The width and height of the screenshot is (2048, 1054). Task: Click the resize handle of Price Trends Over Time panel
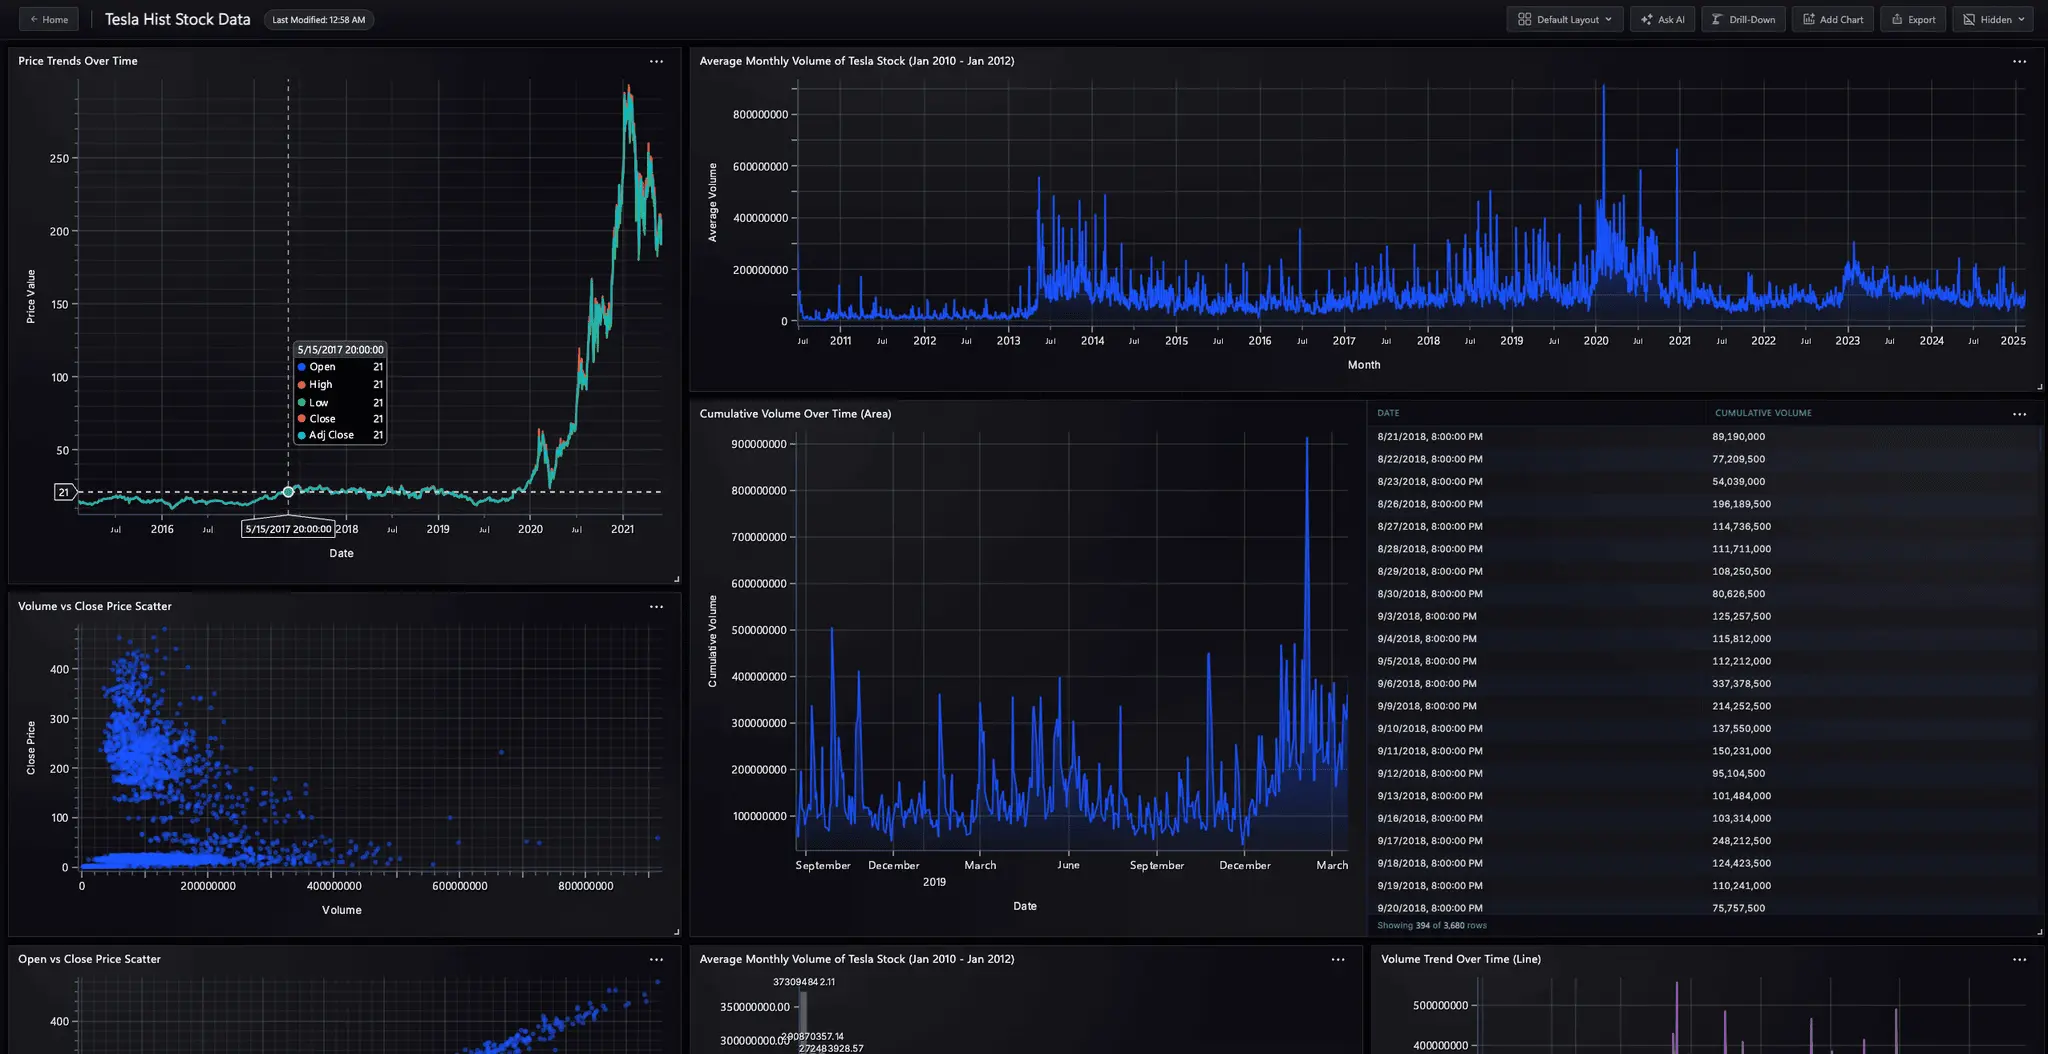(677, 579)
